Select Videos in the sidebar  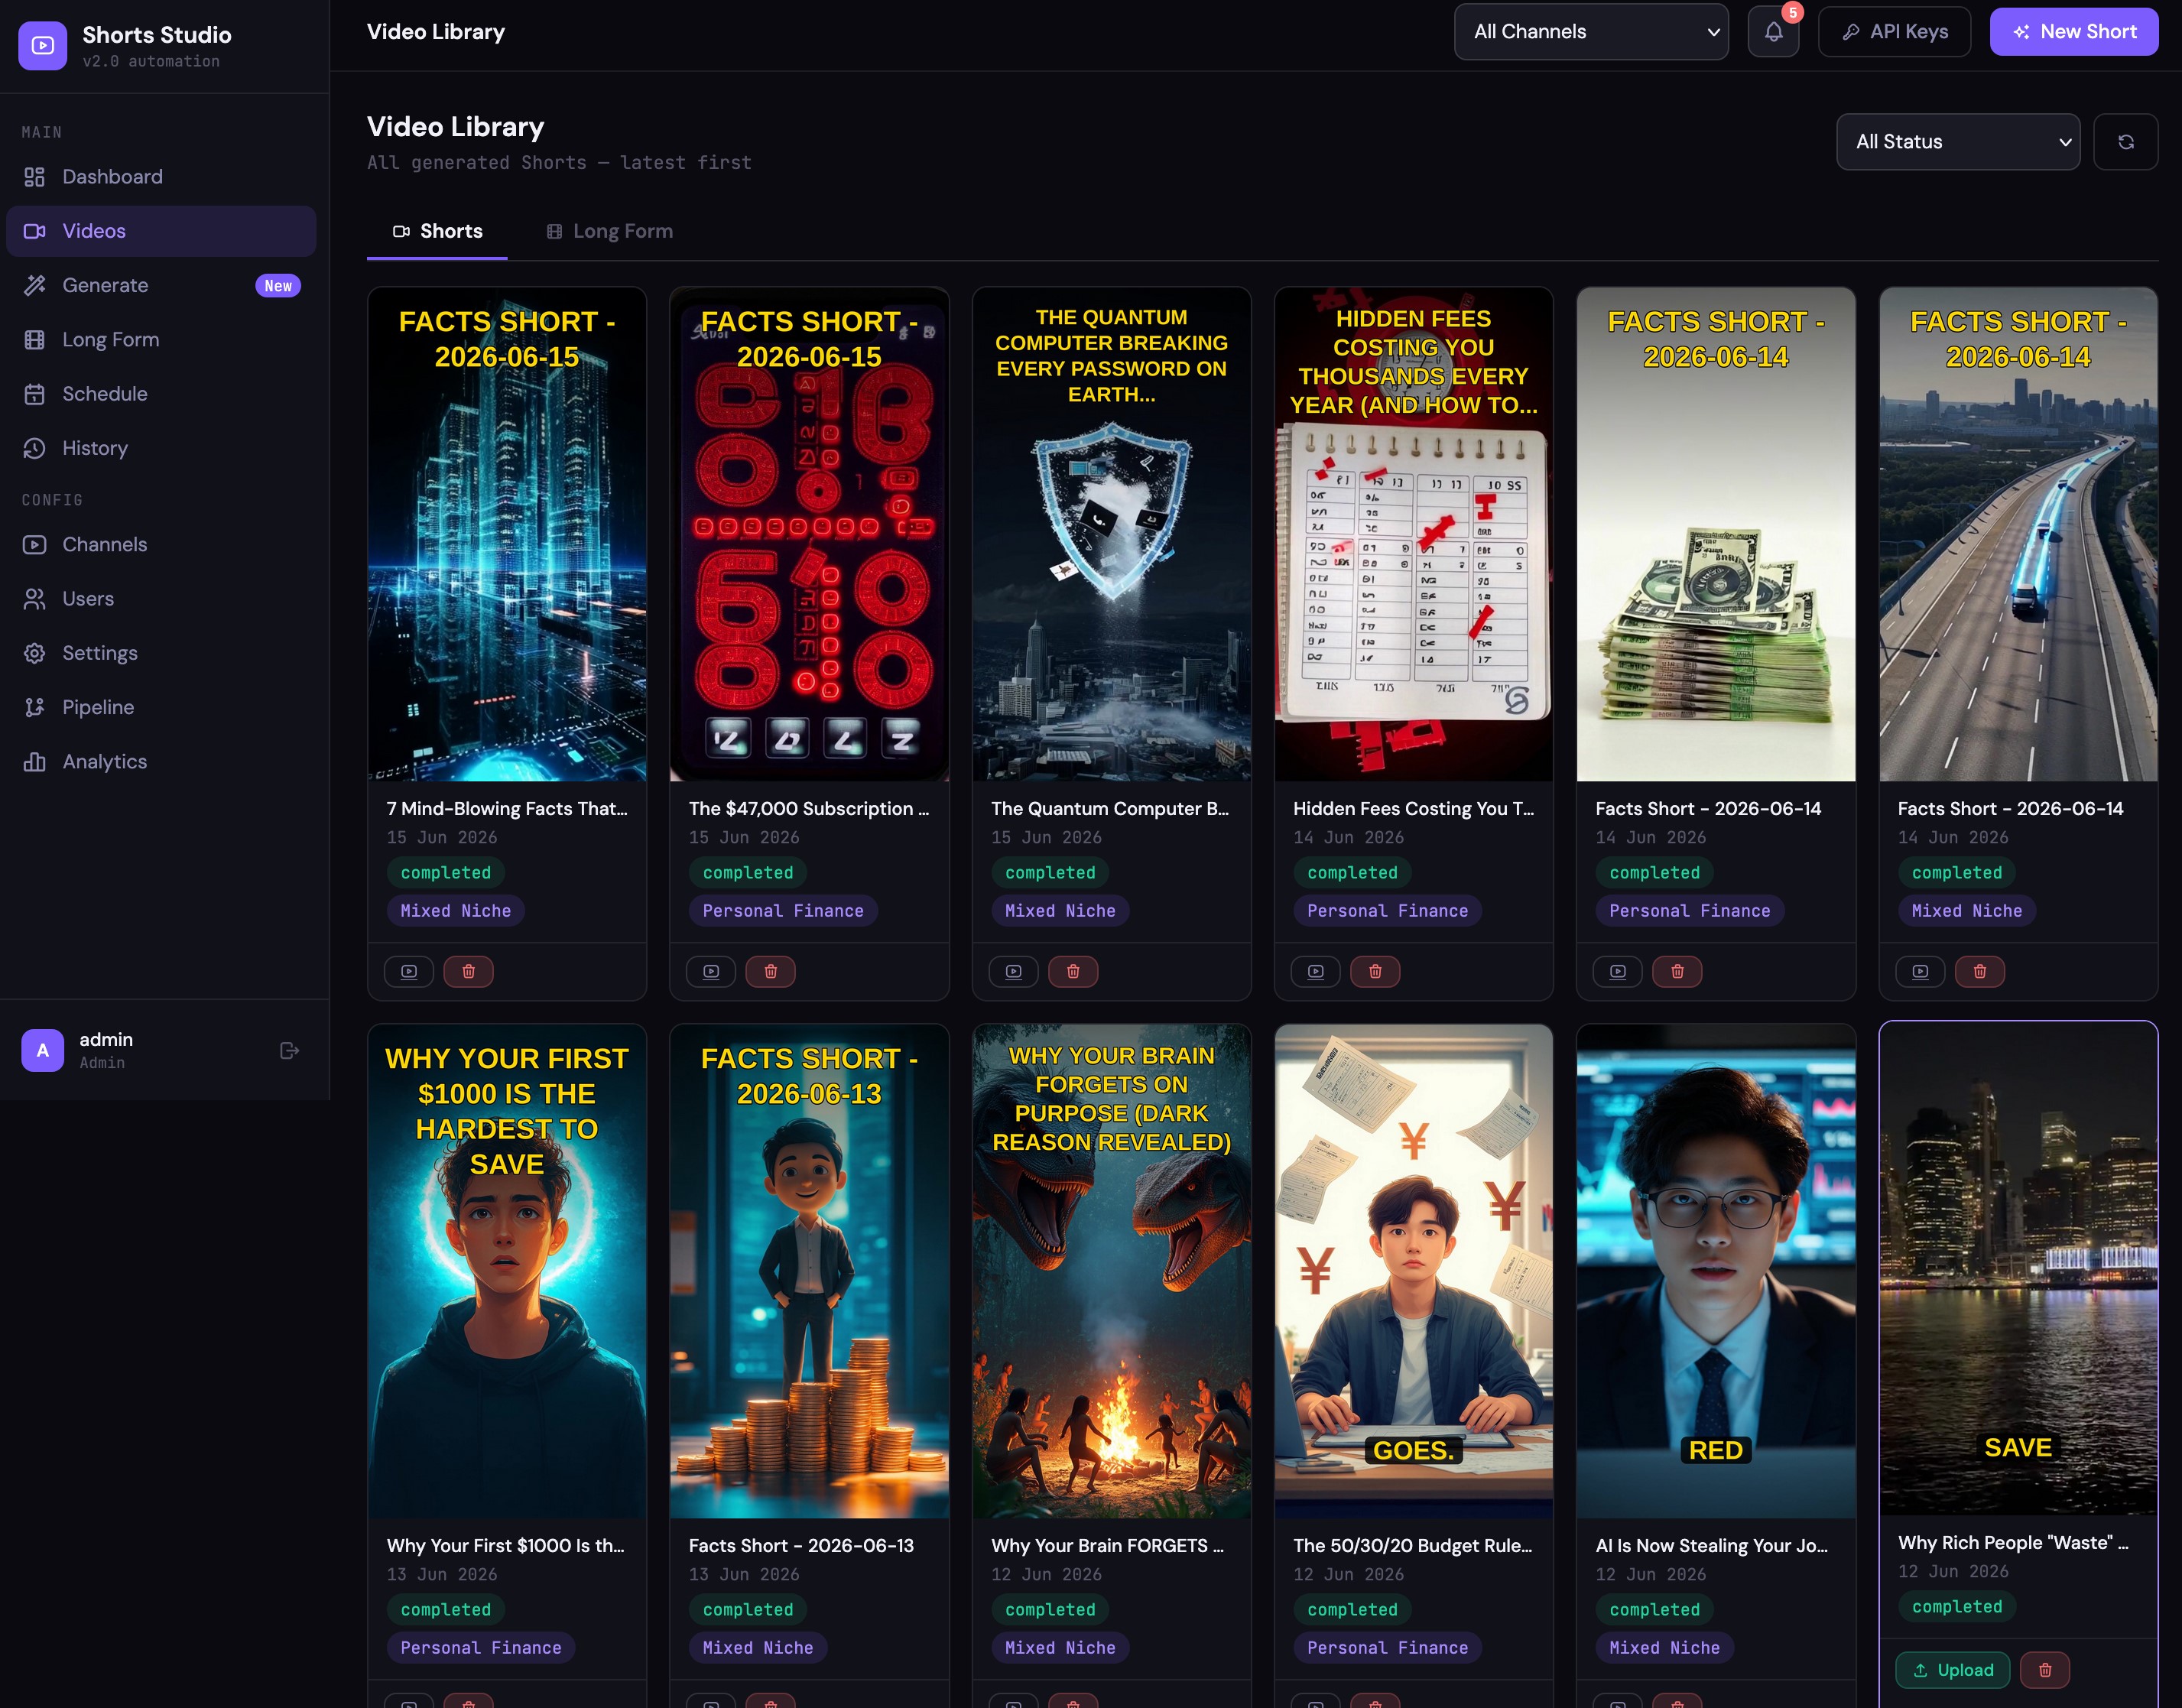(x=162, y=231)
